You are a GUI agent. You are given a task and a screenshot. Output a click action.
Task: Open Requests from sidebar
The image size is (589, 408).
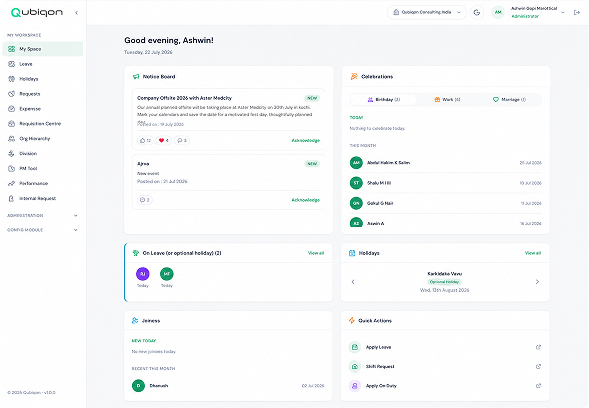pos(42,94)
